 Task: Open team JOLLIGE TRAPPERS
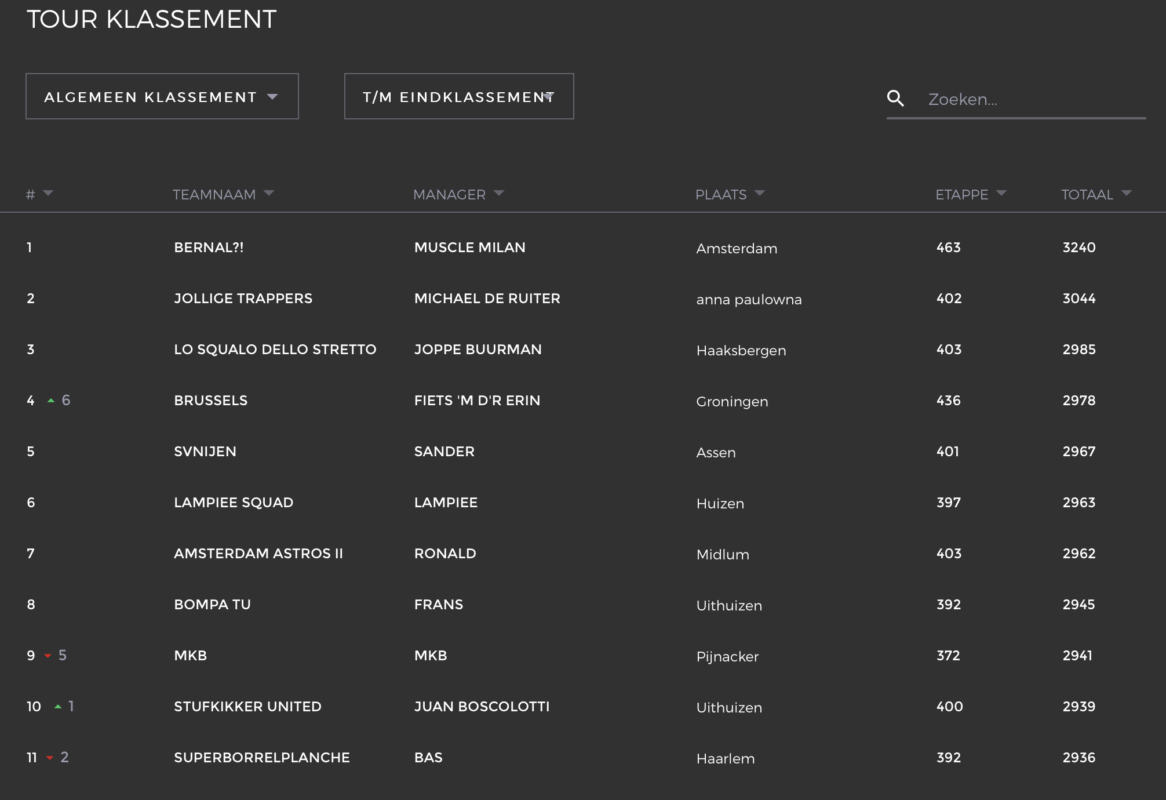tap(243, 298)
